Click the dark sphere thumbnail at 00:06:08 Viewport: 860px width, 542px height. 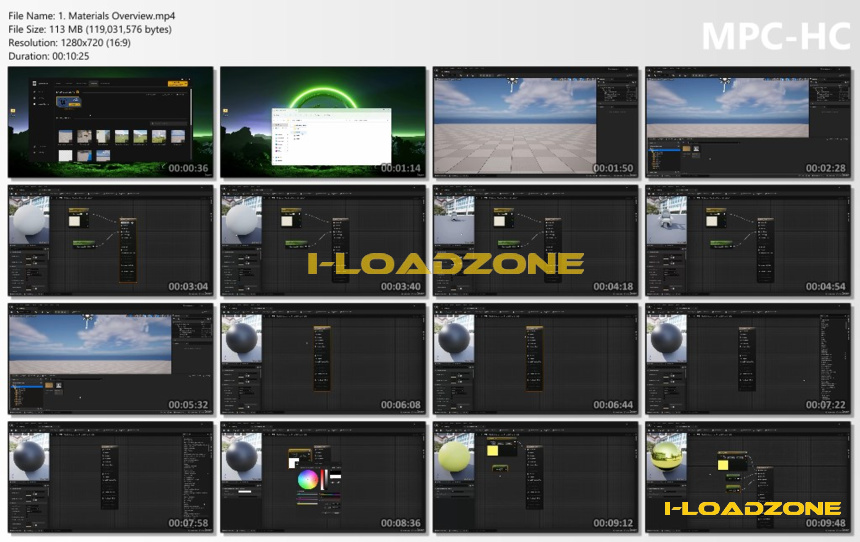click(x=323, y=359)
